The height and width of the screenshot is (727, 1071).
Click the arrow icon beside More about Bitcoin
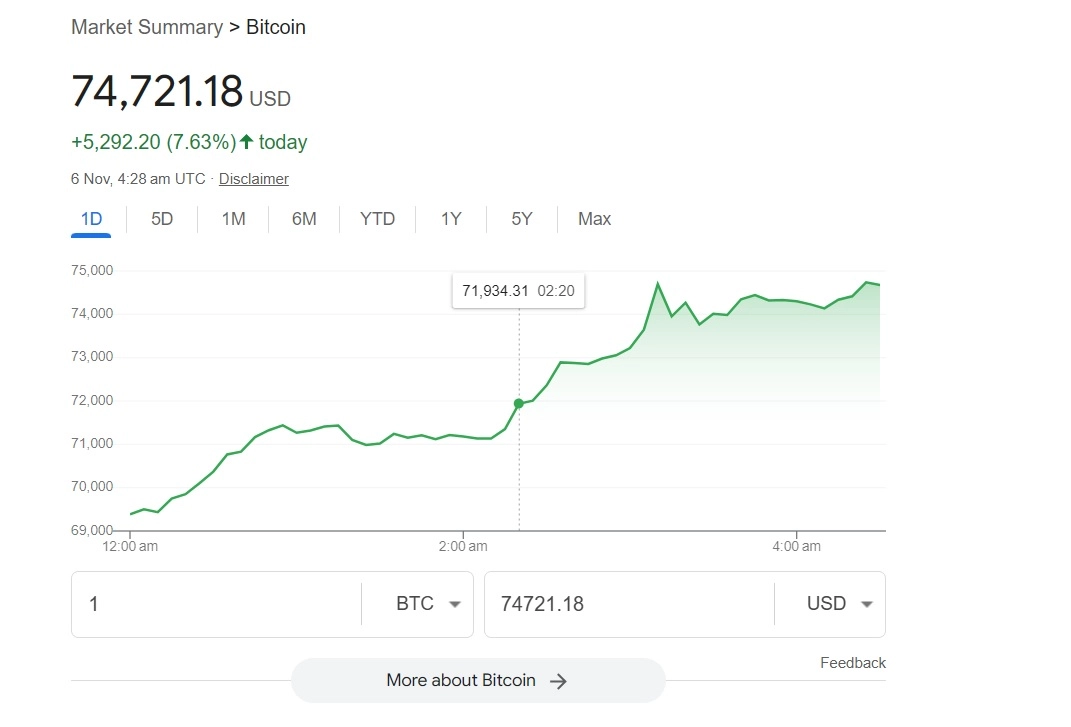(559, 681)
